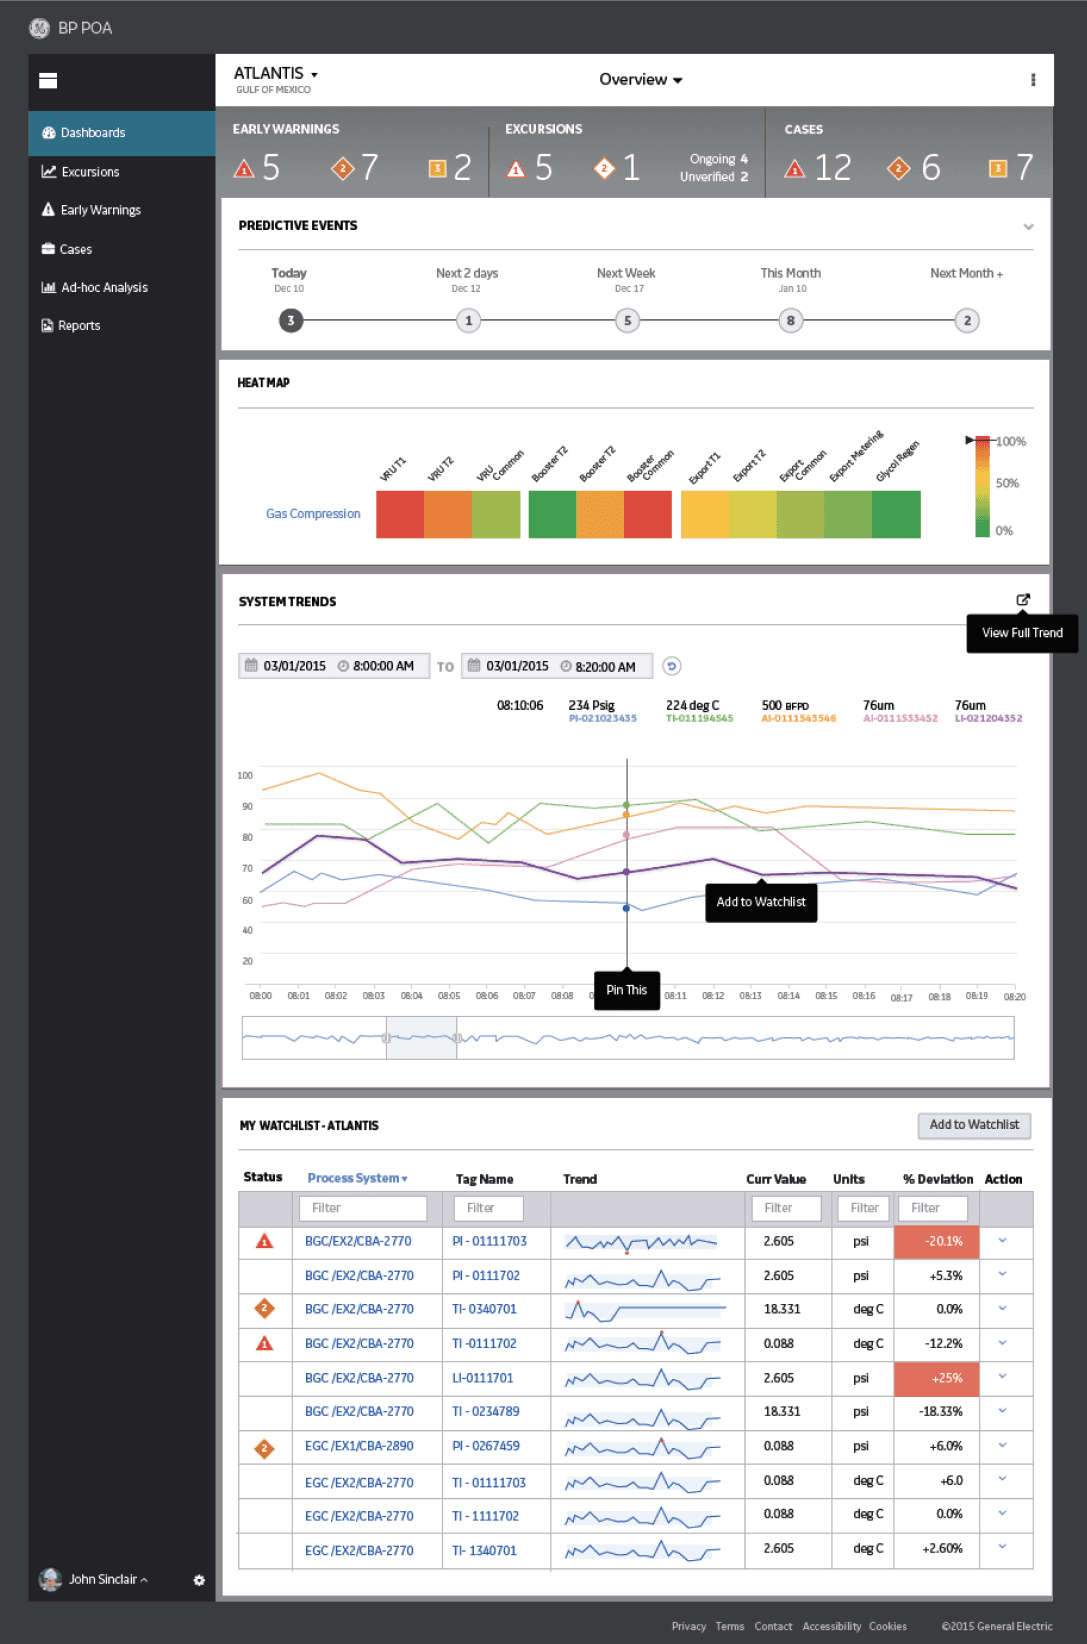Click the GE logo icon
This screenshot has height=1644, width=1087.
(39, 28)
